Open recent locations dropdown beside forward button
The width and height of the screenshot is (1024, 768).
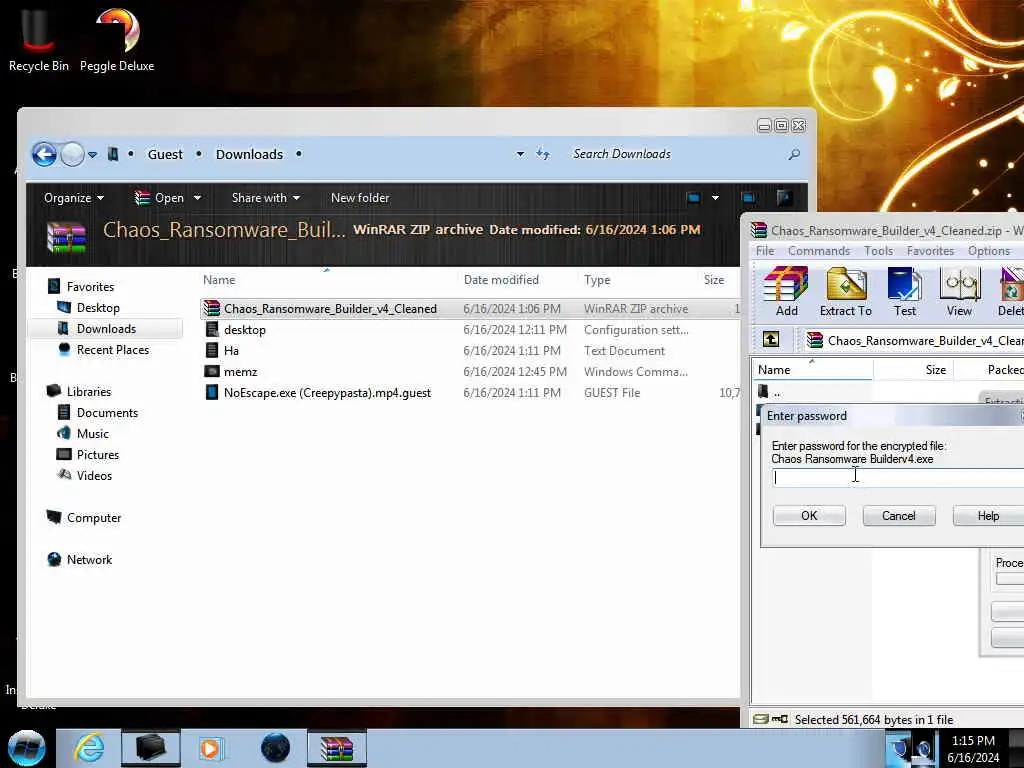(93, 155)
